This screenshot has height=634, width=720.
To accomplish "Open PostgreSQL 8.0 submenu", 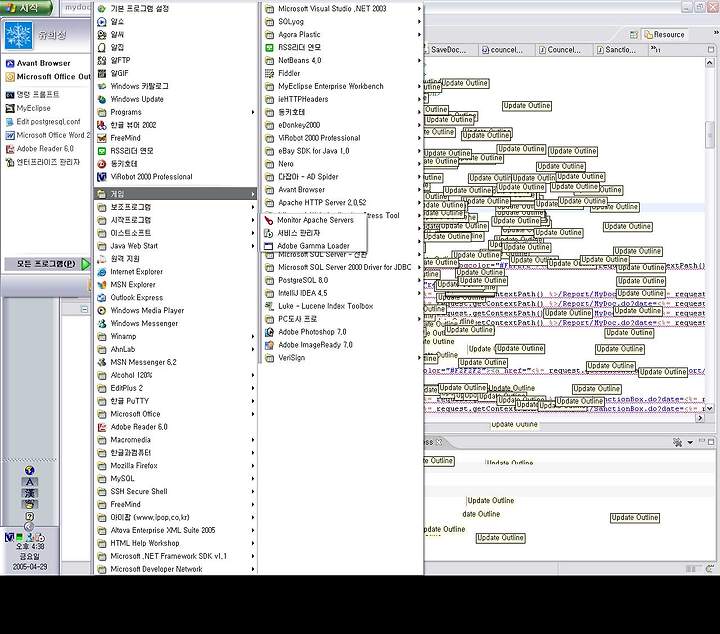I will click(x=342, y=280).
